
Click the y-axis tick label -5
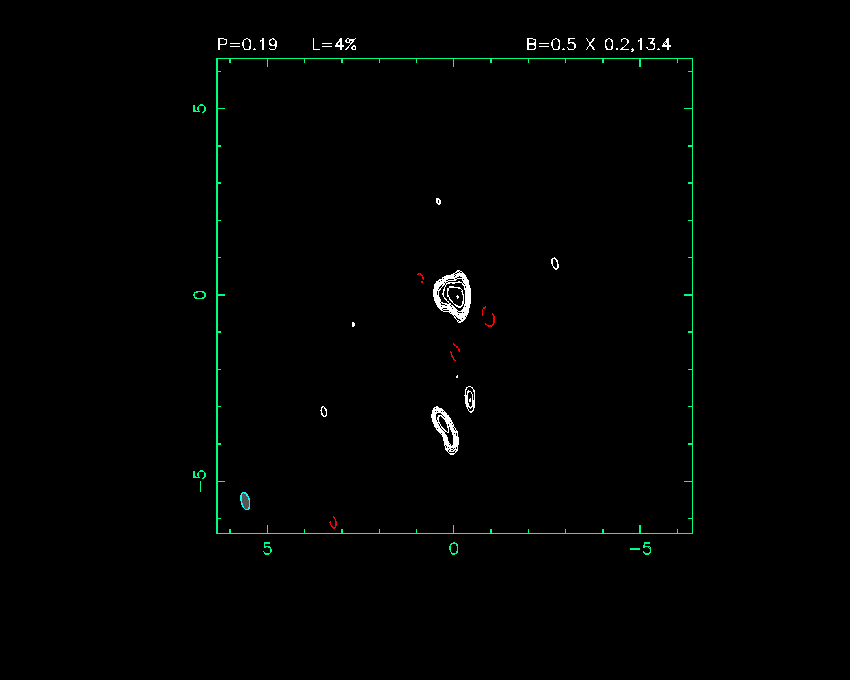click(x=199, y=481)
